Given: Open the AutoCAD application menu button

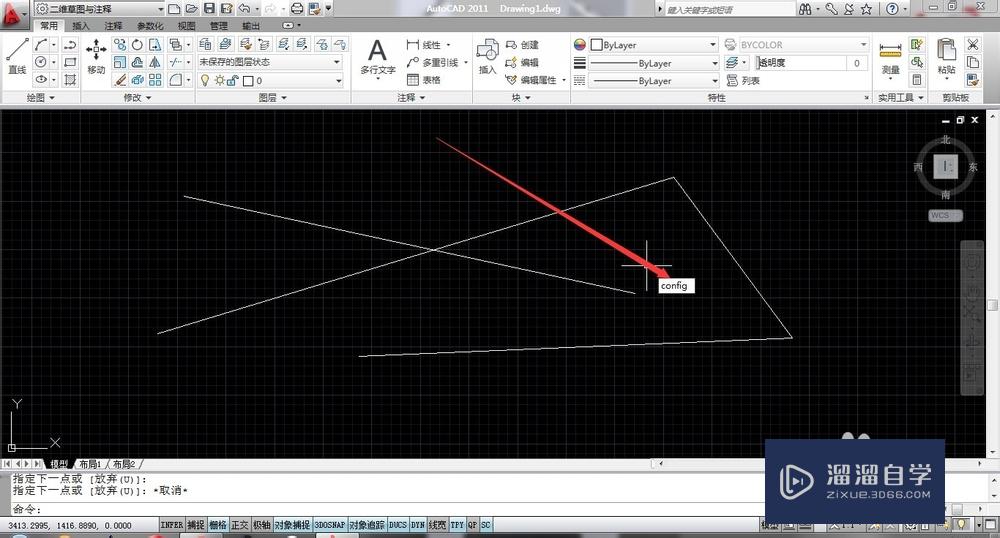Looking at the screenshot, I should 15,12.
